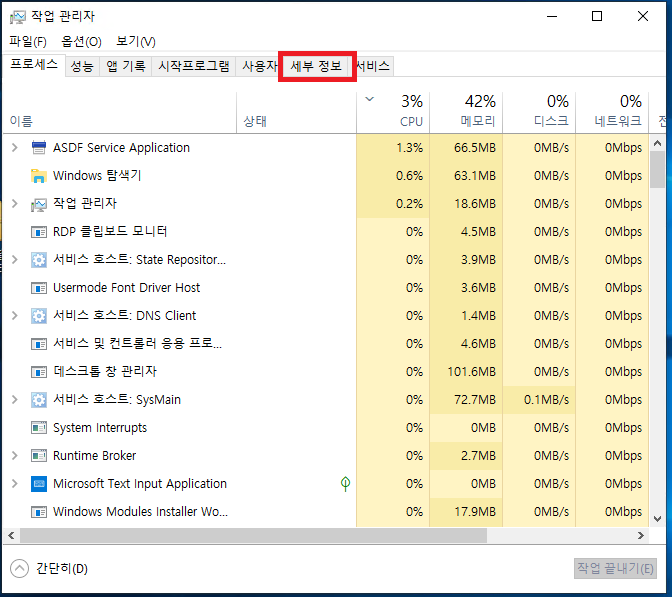Click the horizontal scrollbar left arrow
This screenshot has height=597, width=672.
tap(11, 535)
